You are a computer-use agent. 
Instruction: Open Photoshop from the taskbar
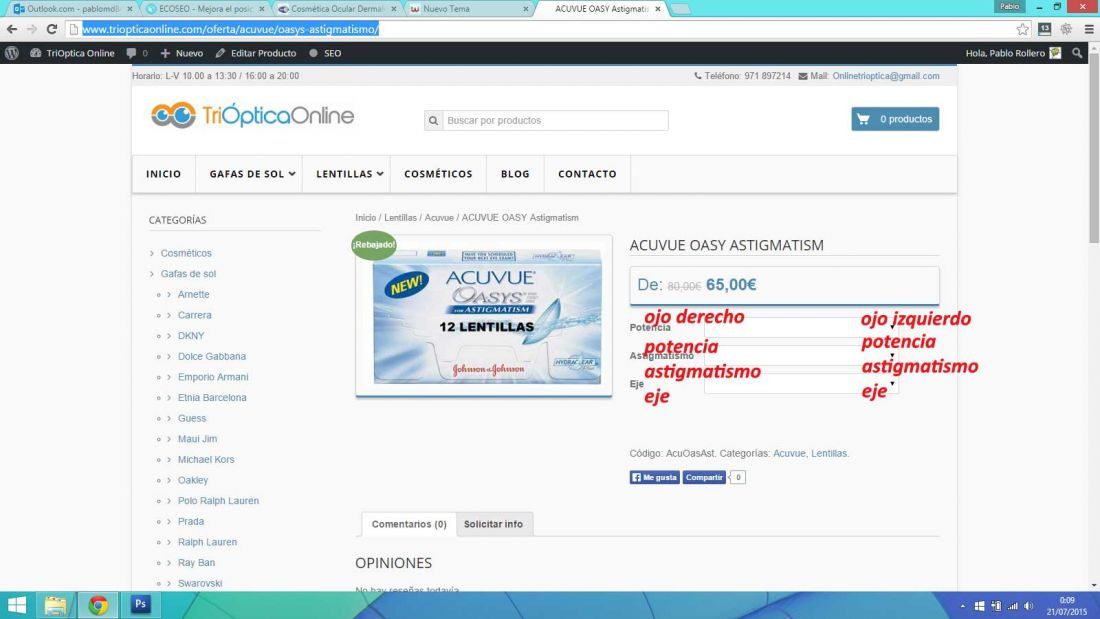(140, 604)
